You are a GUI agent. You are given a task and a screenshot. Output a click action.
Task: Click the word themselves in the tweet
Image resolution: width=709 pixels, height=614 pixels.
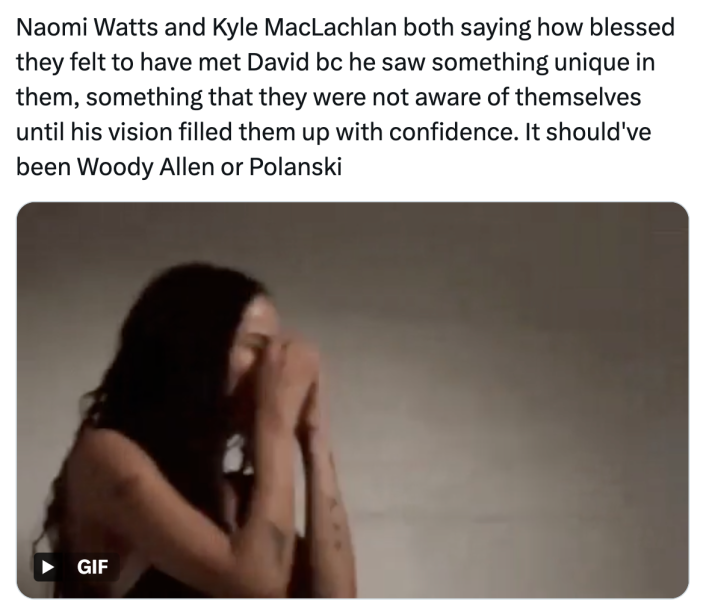pyautogui.click(x=578, y=97)
